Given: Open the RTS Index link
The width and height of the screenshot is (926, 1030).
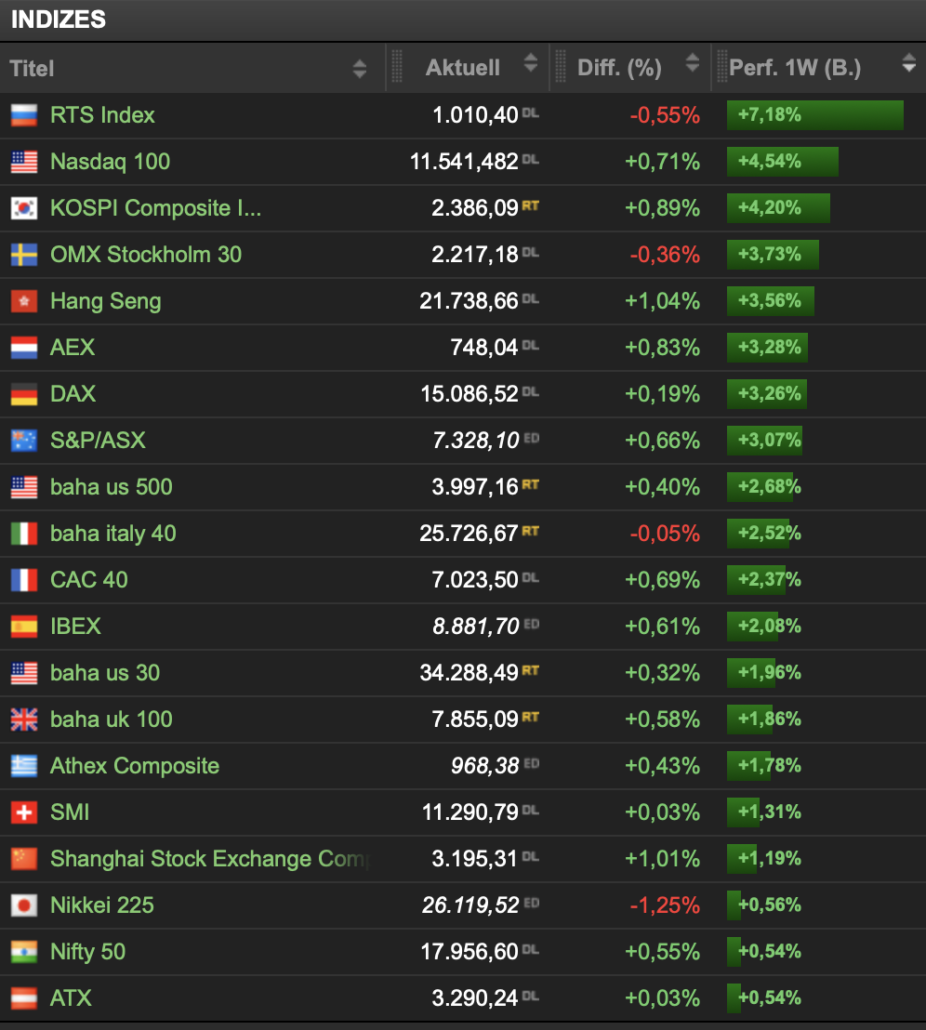Looking at the screenshot, I should pos(102,116).
